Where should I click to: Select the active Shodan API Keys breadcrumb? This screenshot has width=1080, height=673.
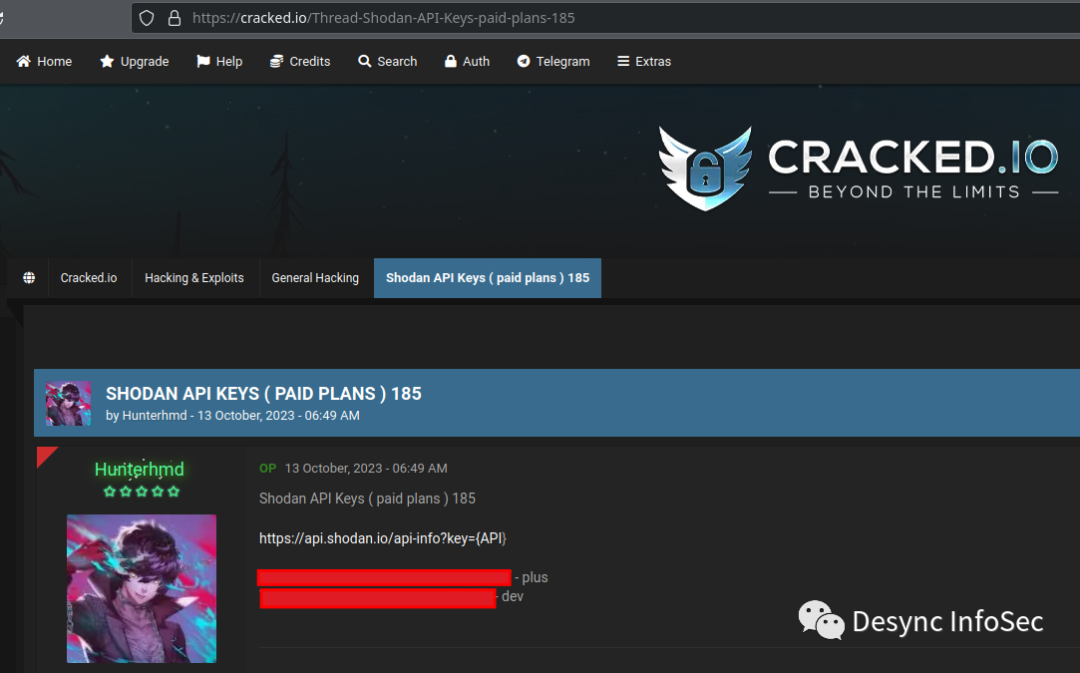[x=488, y=278]
